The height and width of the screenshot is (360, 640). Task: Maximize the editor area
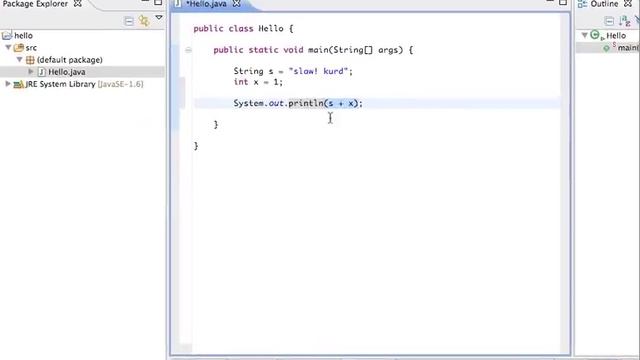[563, 2]
